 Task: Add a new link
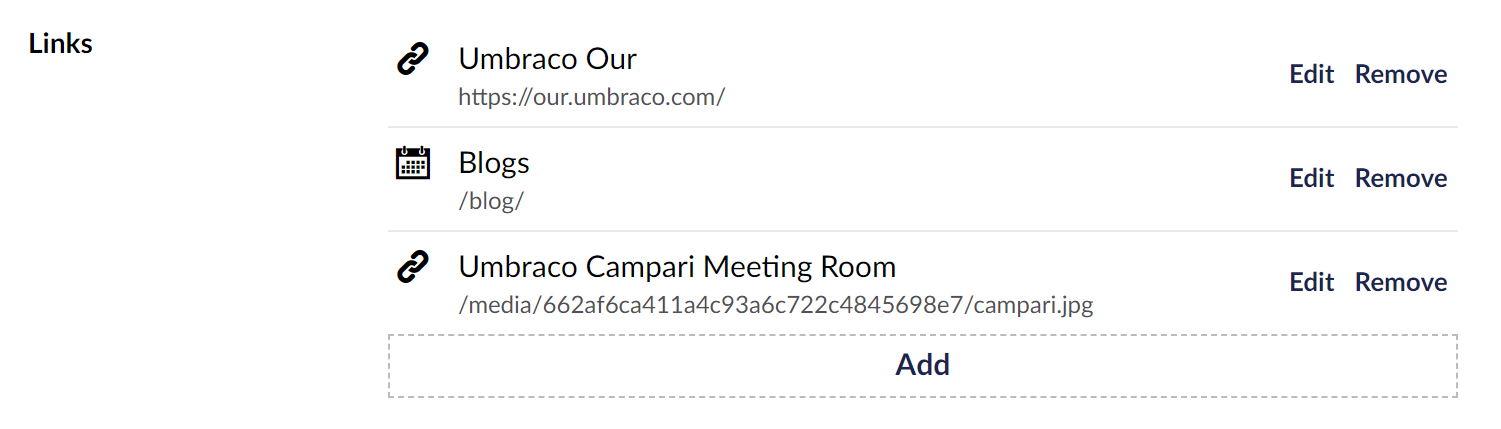[922, 365]
